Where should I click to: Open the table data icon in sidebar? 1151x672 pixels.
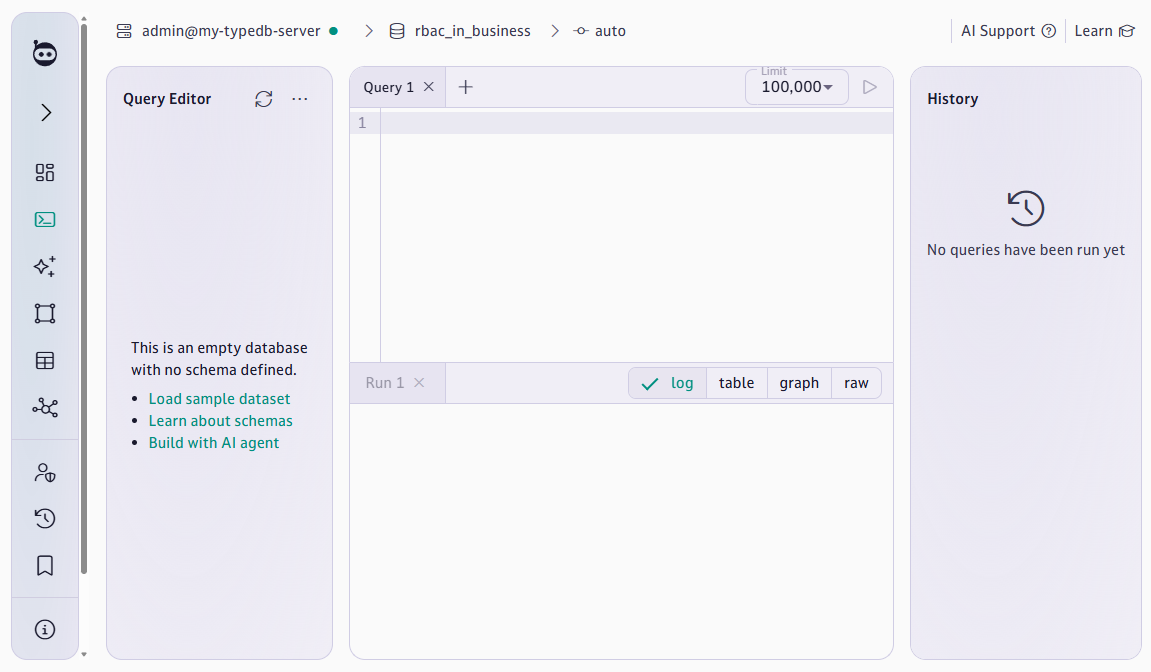tap(45, 361)
